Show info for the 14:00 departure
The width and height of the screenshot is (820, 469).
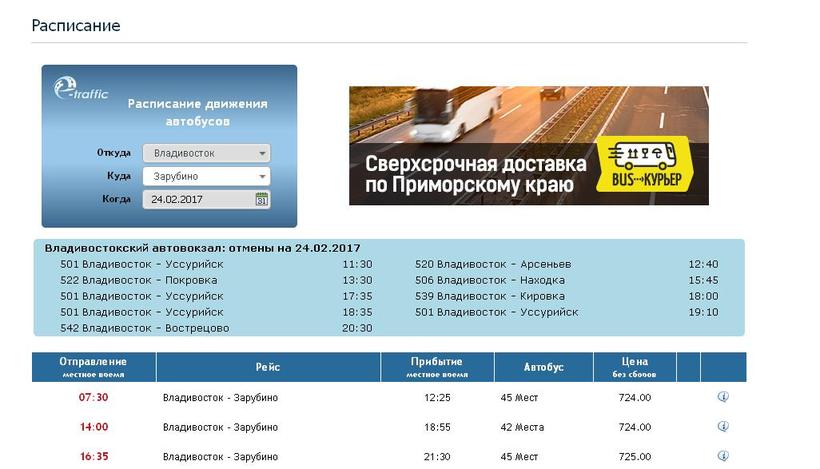pyautogui.click(x=723, y=427)
